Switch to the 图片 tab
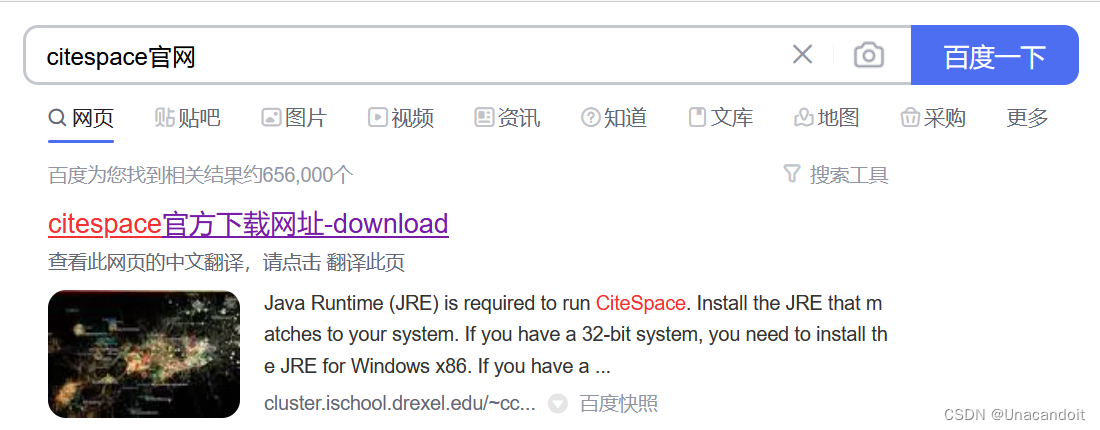The width and height of the screenshot is (1100, 430). 294,118
